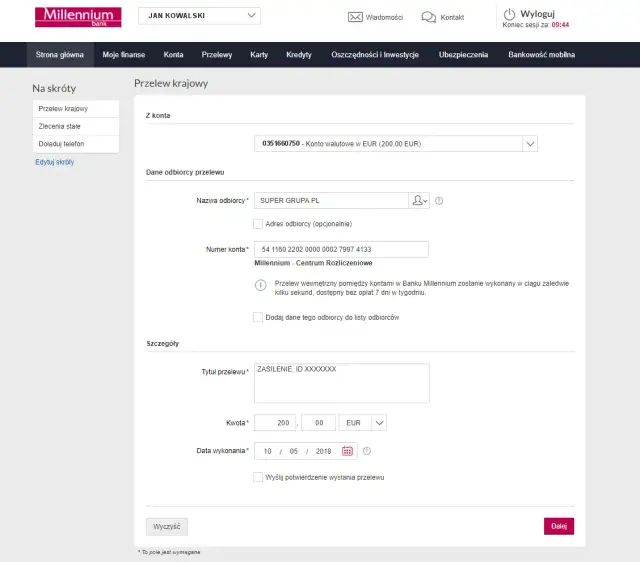
Task: Enable Adres odbiorcy (opcjonalnie) checkbox
Action: point(259,224)
